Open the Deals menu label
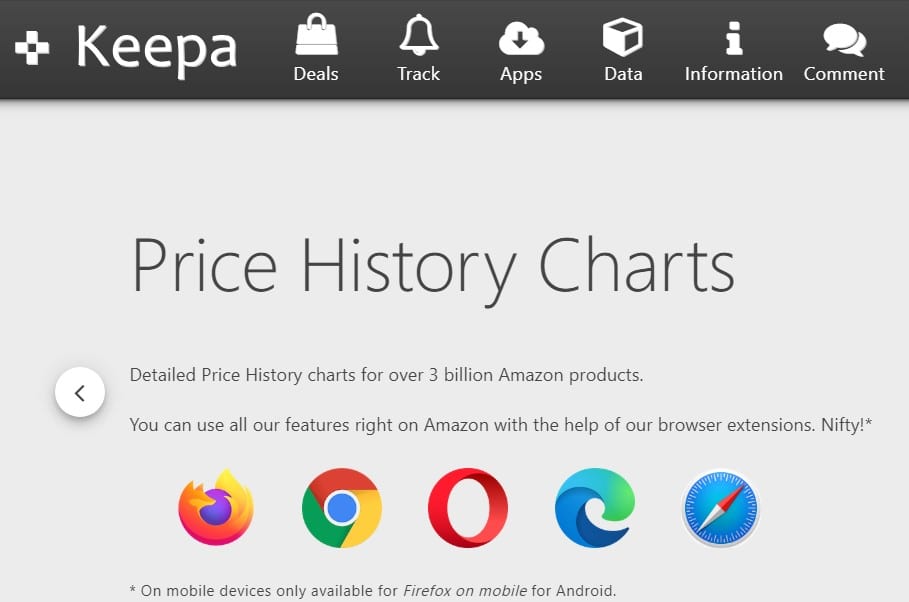Screen dimensions: 909x602 pyautogui.click(x=316, y=74)
